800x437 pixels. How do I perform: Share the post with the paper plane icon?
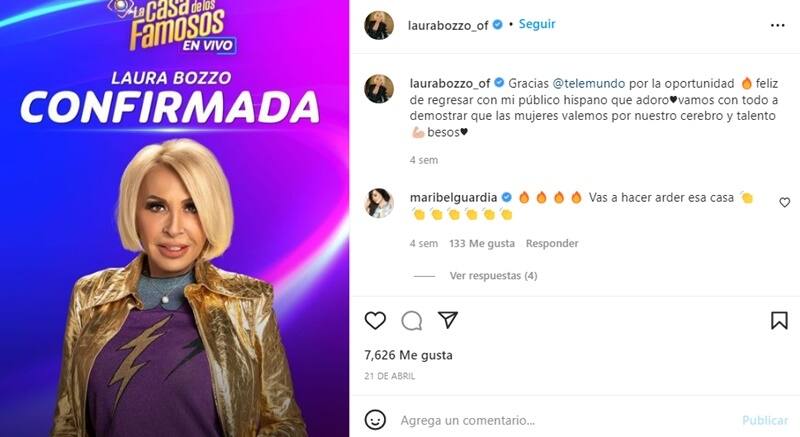[x=448, y=320]
